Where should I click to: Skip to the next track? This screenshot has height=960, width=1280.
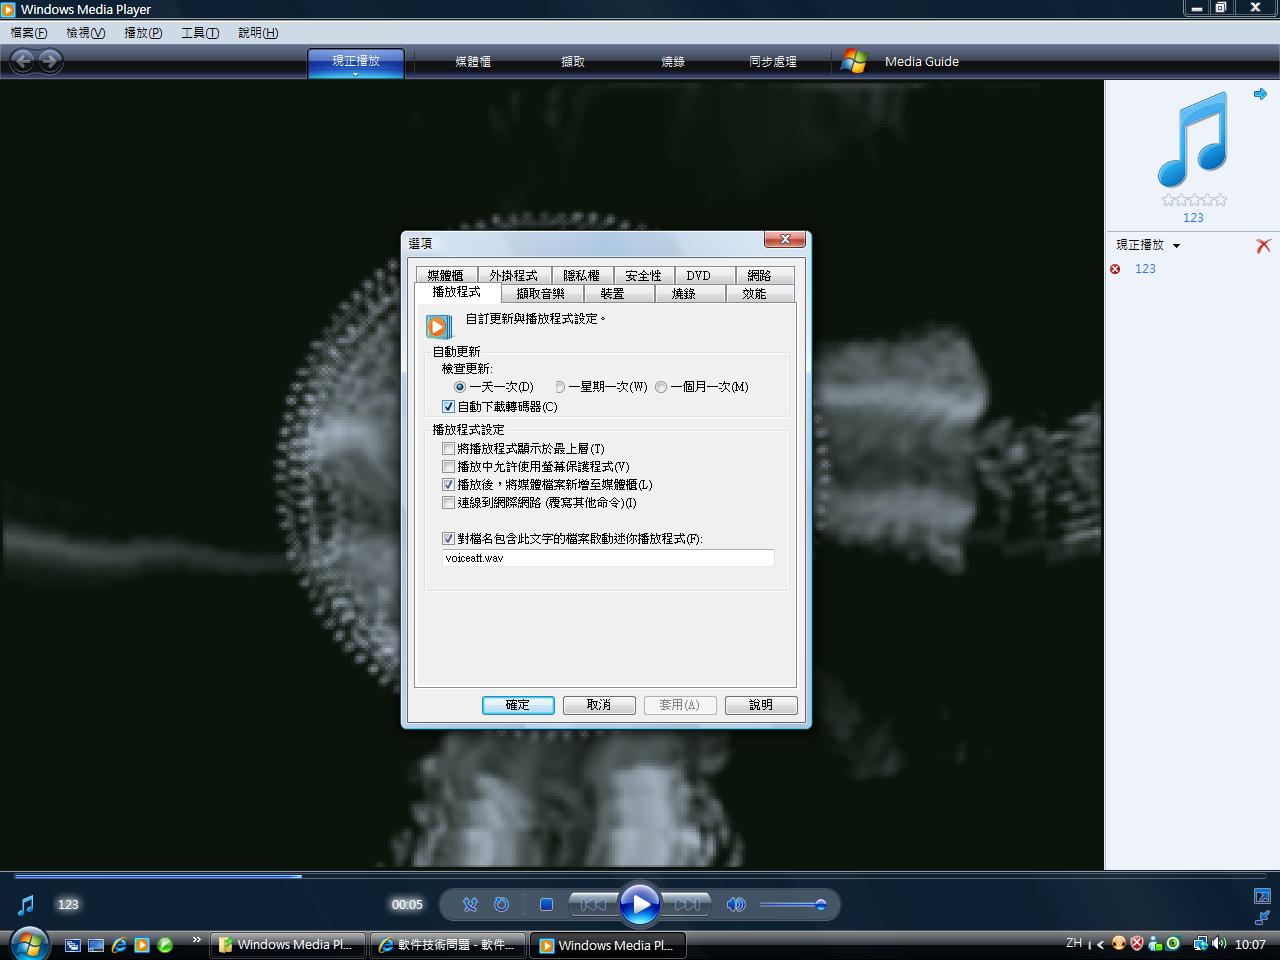point(687,905)
